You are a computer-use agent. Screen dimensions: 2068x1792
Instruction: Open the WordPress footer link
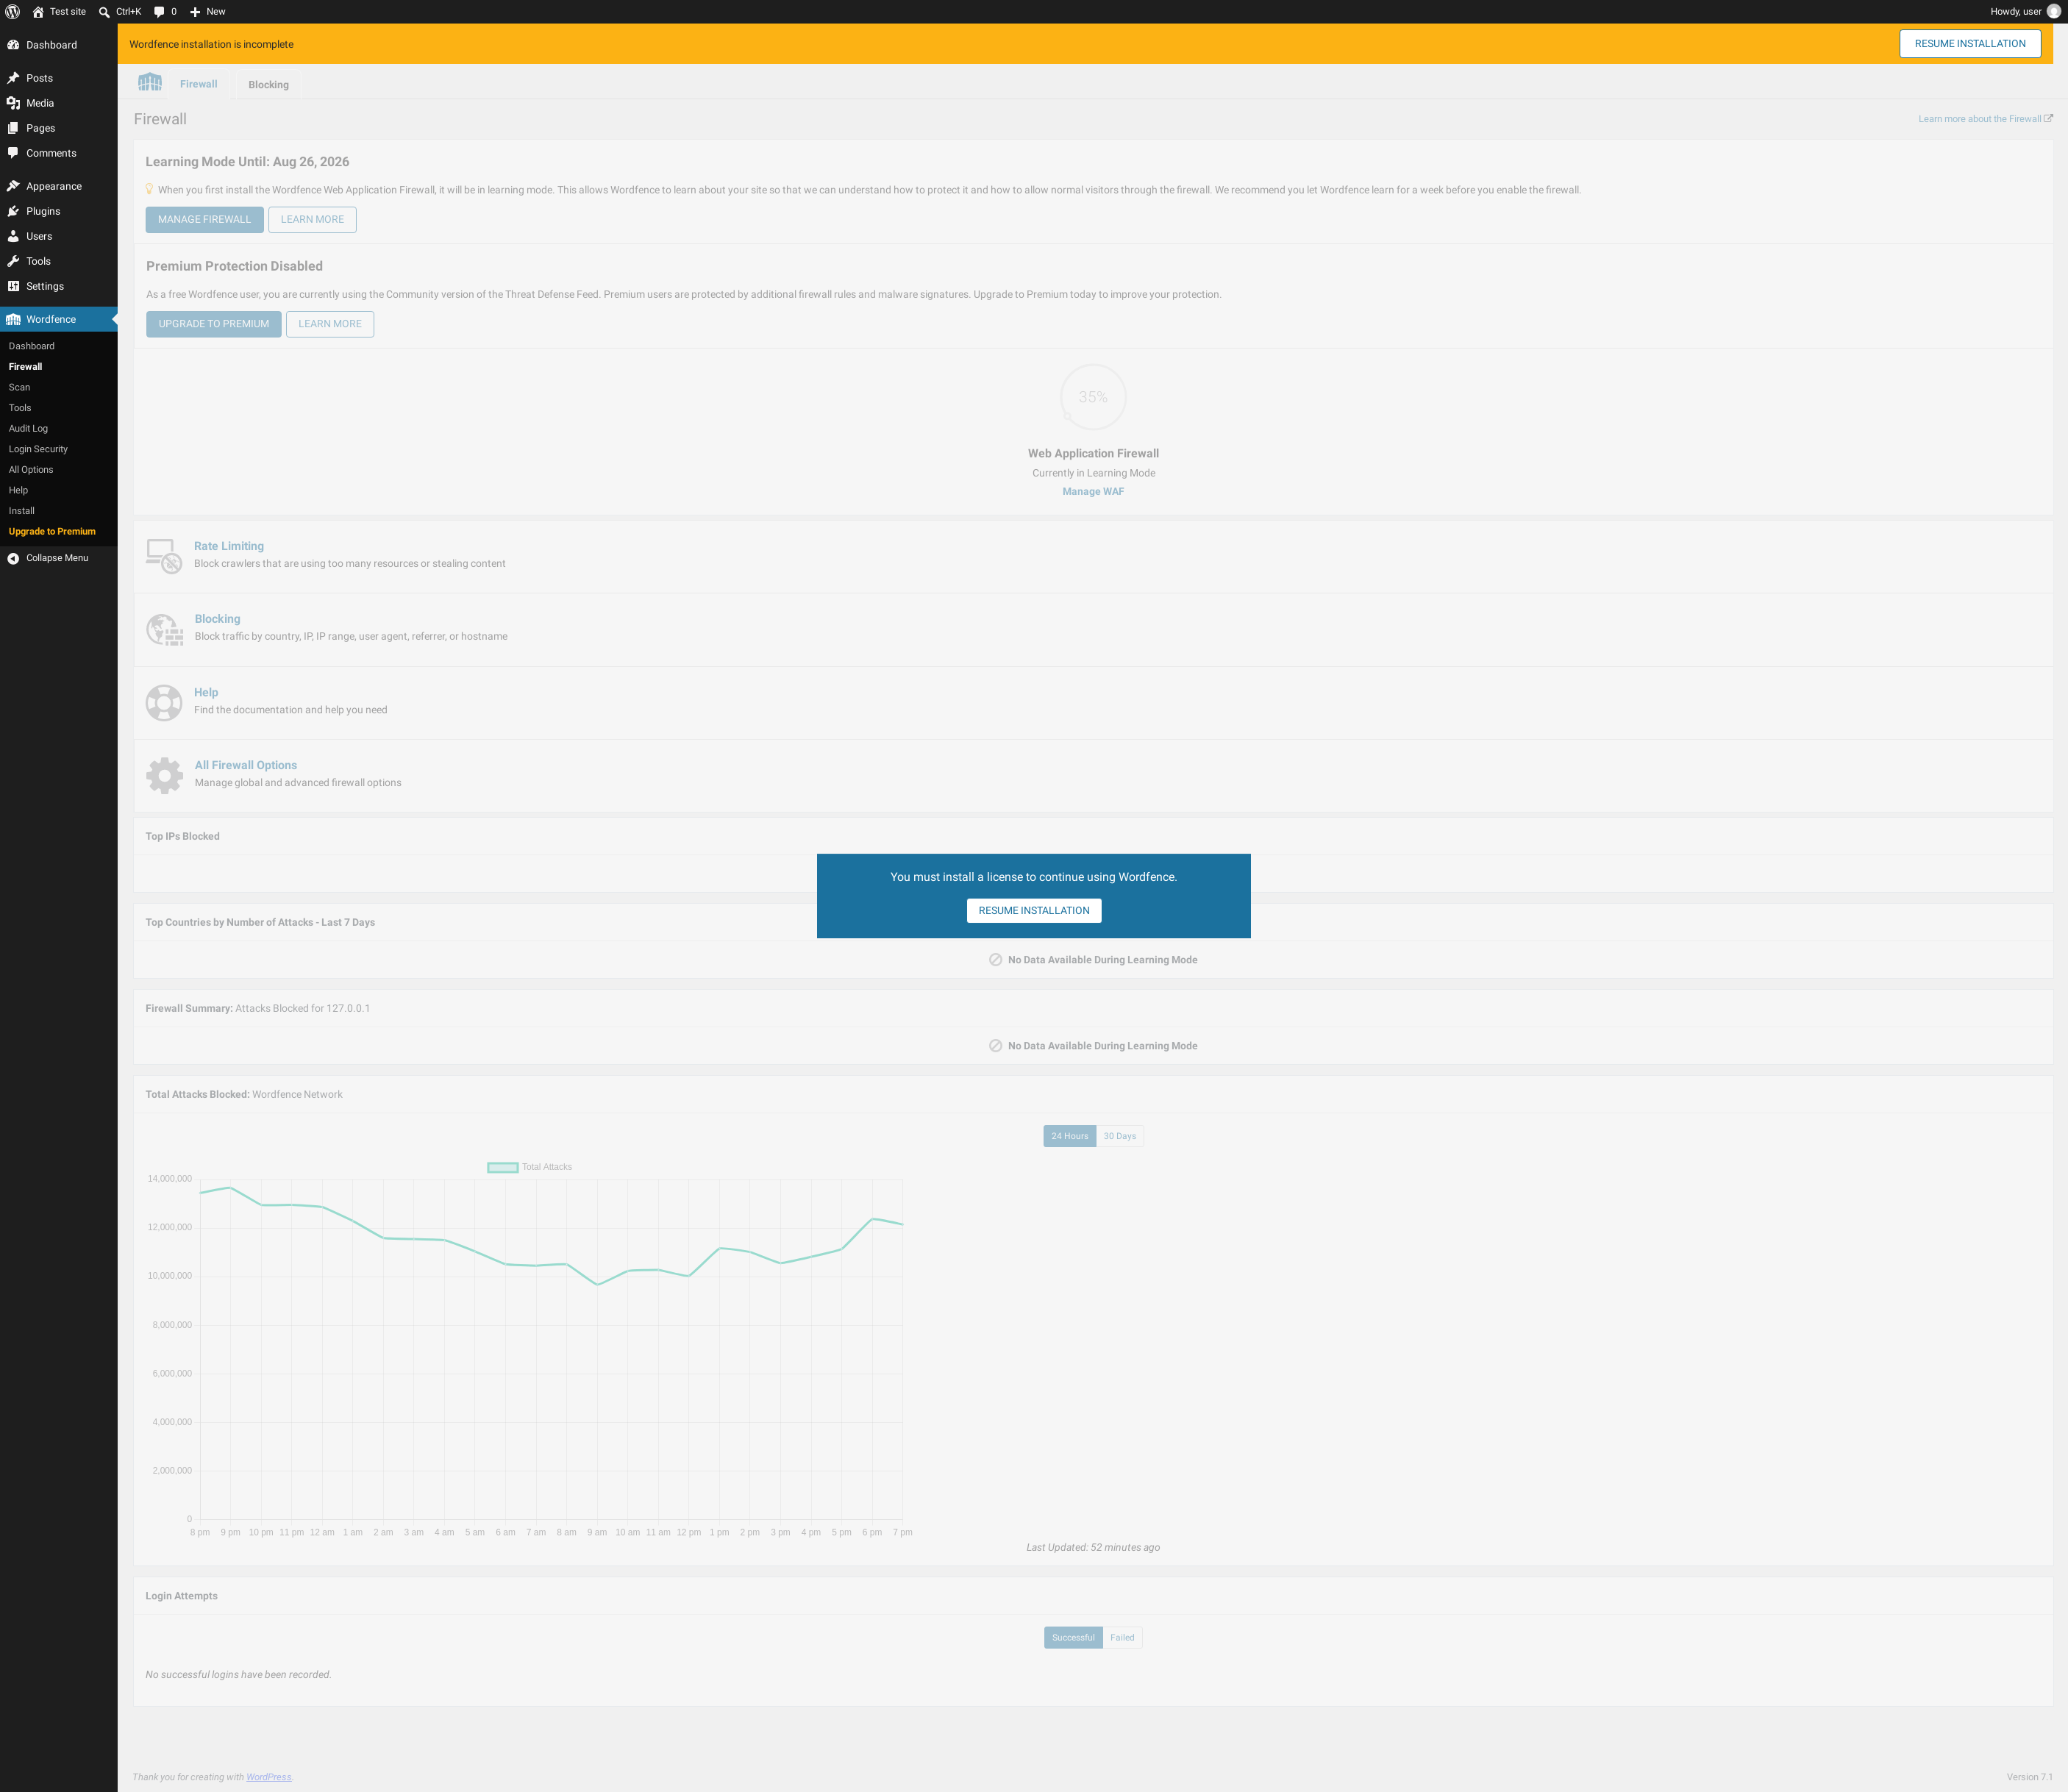coord(269,1777)
